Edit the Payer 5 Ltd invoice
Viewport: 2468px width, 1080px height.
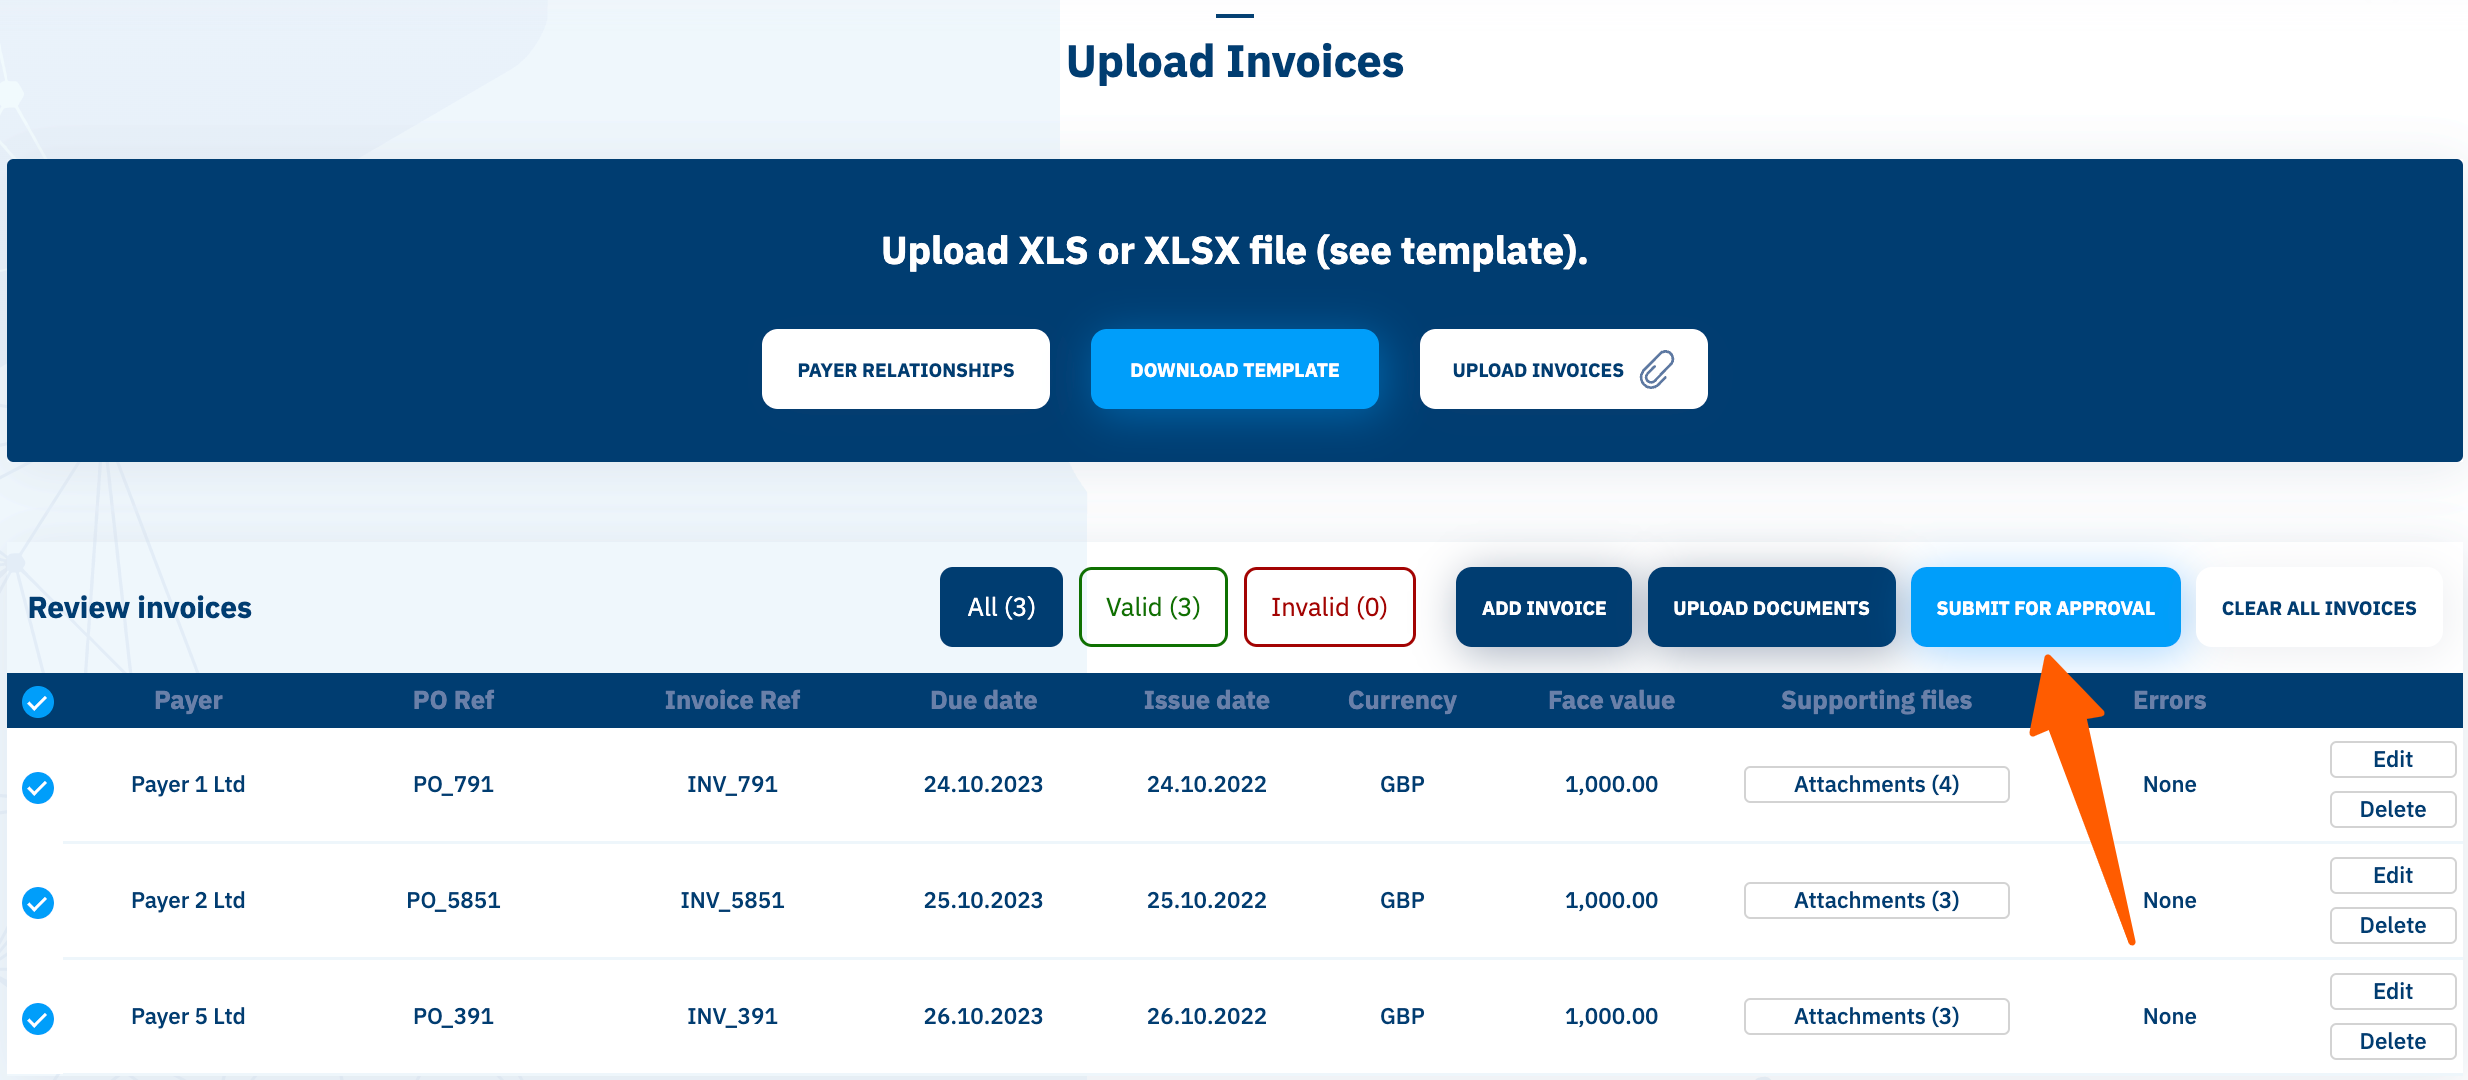(x=2392, y=991)
